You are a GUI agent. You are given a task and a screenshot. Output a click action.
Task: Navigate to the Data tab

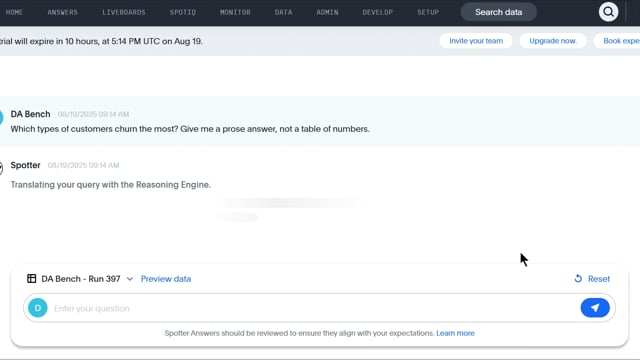[x=283, y=12]
